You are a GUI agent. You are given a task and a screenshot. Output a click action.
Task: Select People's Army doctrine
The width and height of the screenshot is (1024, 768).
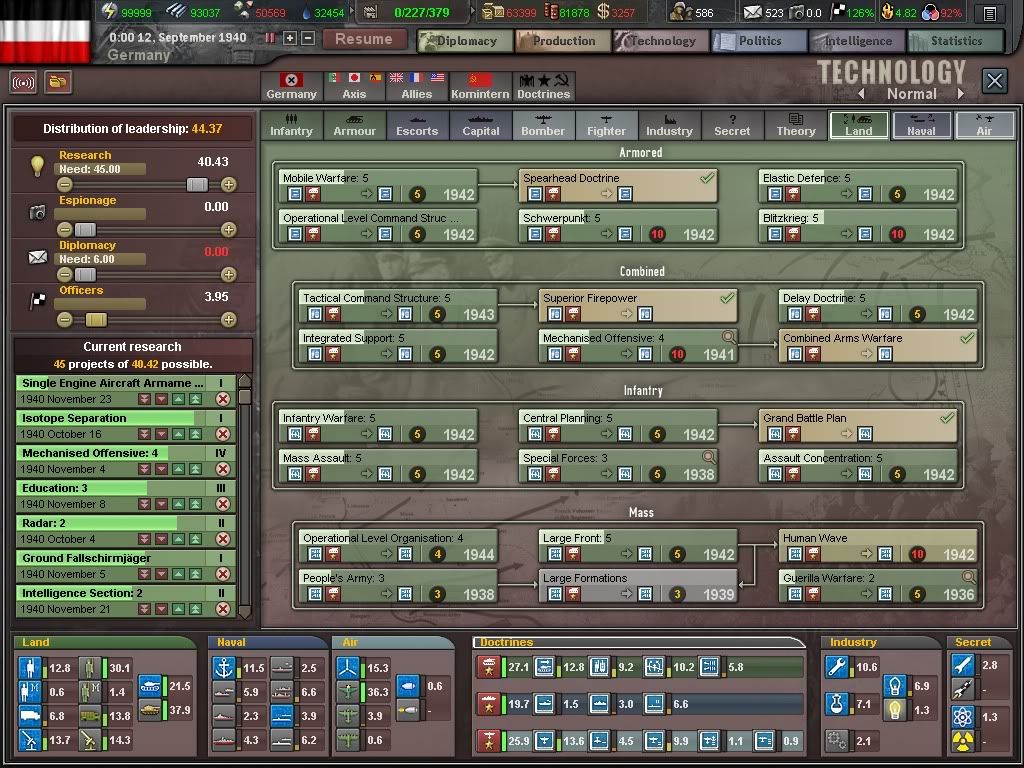tap(398, 586)
